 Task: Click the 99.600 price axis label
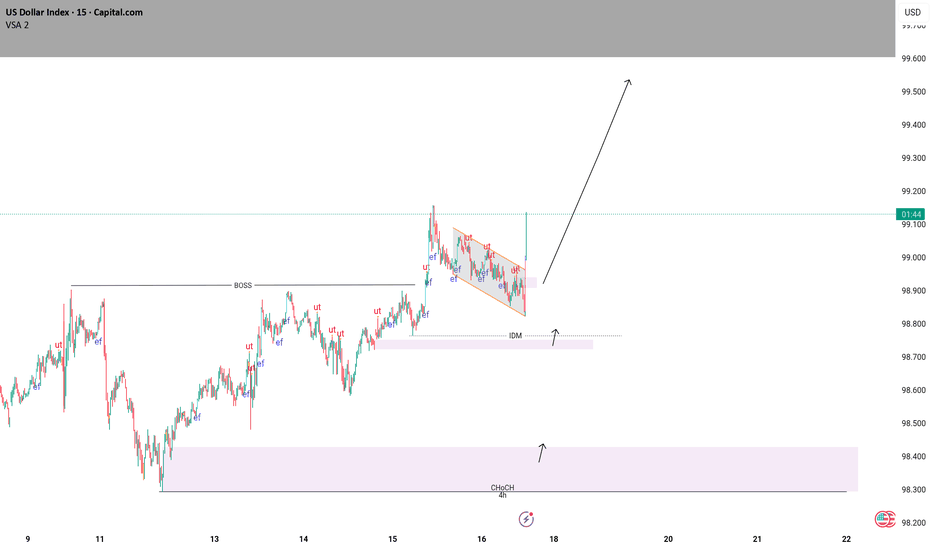pos(914,58)
